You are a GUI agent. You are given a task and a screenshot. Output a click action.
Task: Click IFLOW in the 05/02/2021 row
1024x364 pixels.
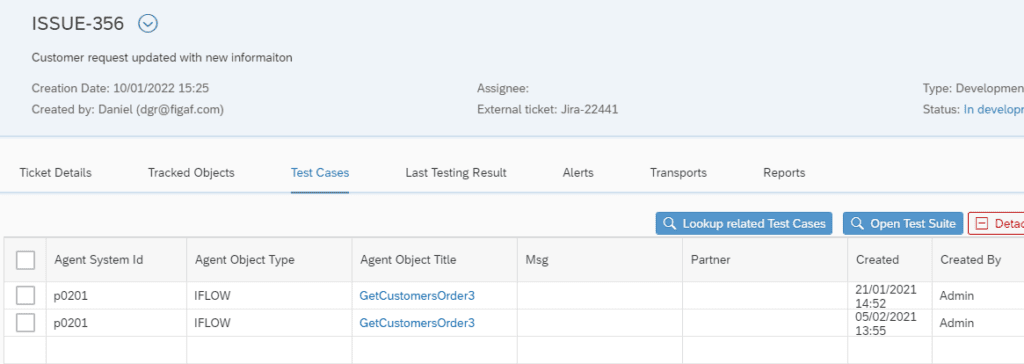click(x=212, y=323)
